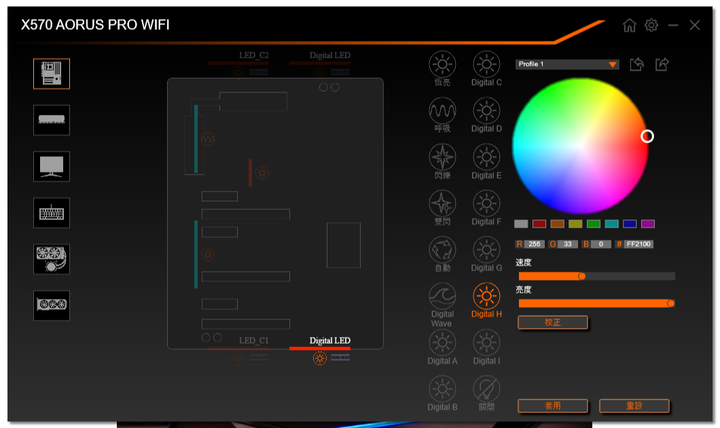Open settings gear icon
This screenshot has width=720, height=428.
tap(651, 25)
